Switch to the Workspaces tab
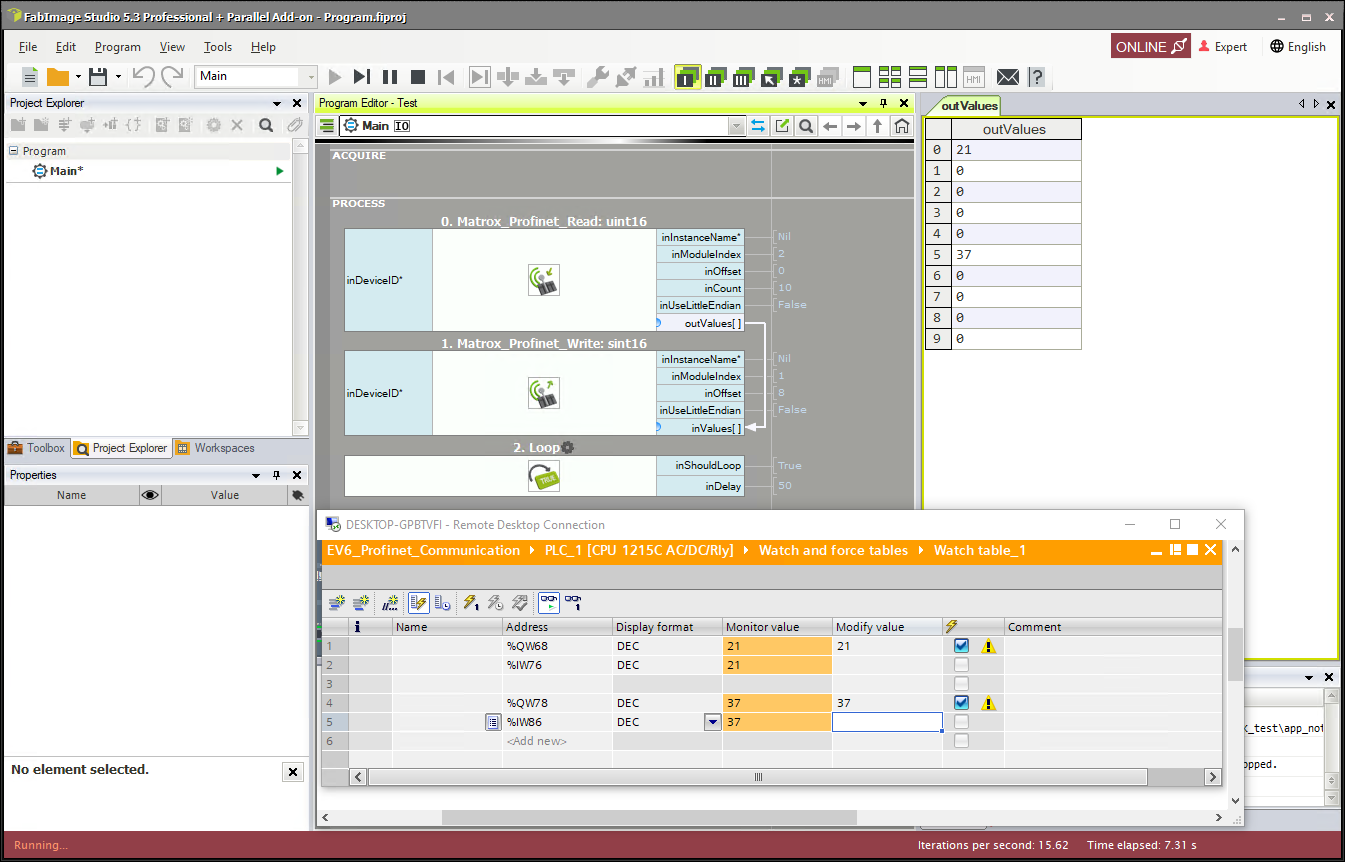 click(215, 448)
